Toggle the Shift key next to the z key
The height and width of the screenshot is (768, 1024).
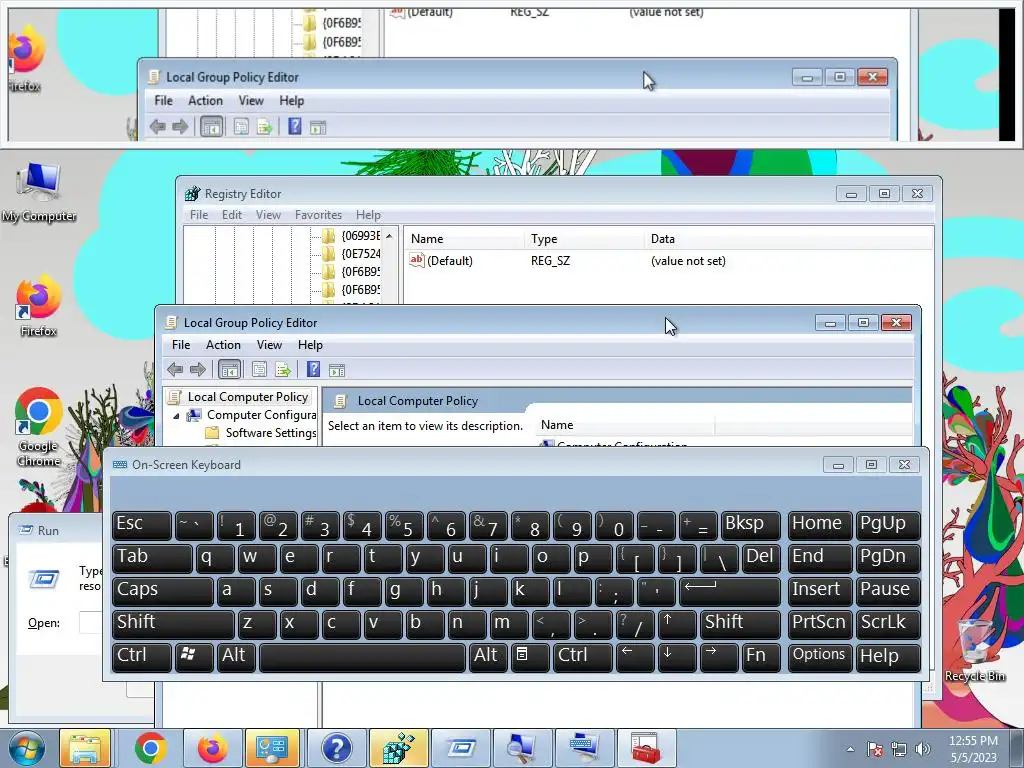point(172,624)
